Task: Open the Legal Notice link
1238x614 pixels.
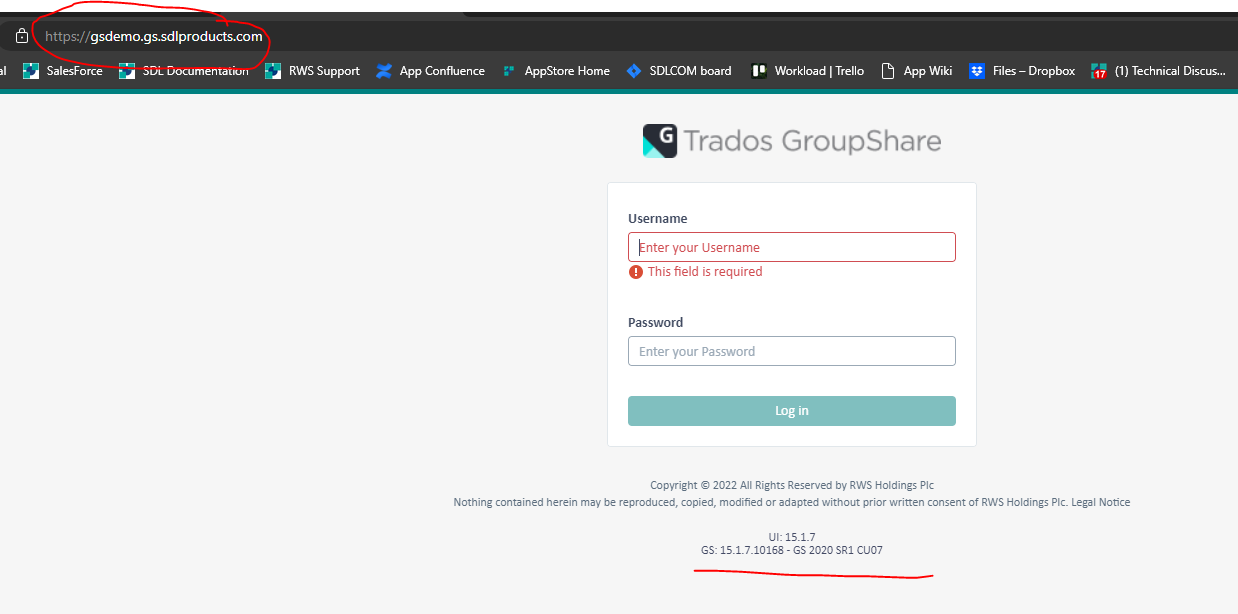Action: pos(1101,502)
